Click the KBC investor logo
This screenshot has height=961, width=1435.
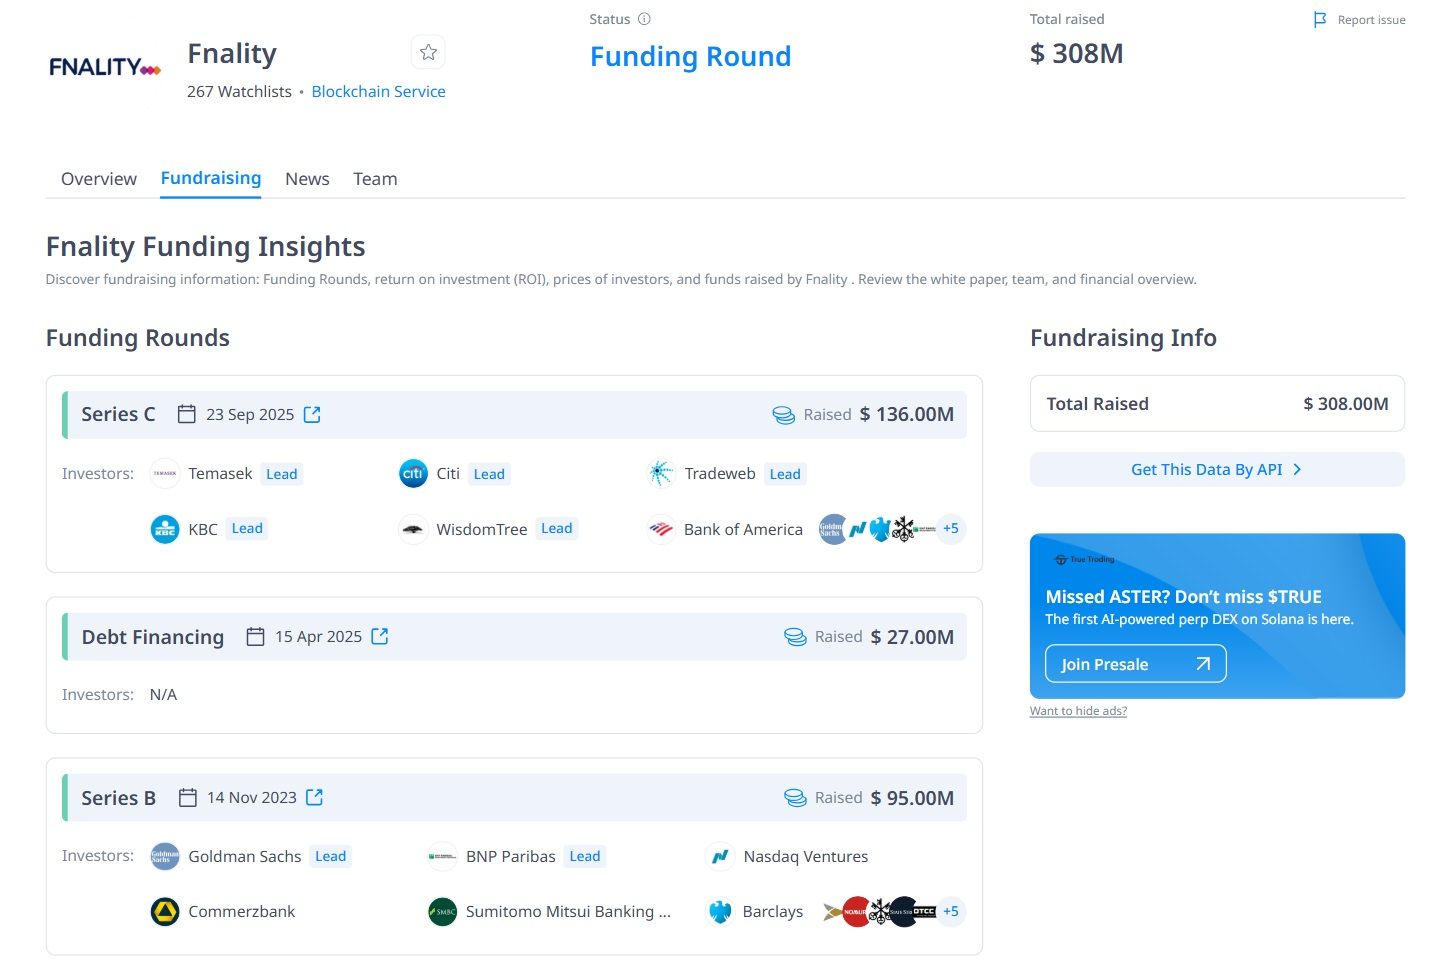click(x=165, y=529)
